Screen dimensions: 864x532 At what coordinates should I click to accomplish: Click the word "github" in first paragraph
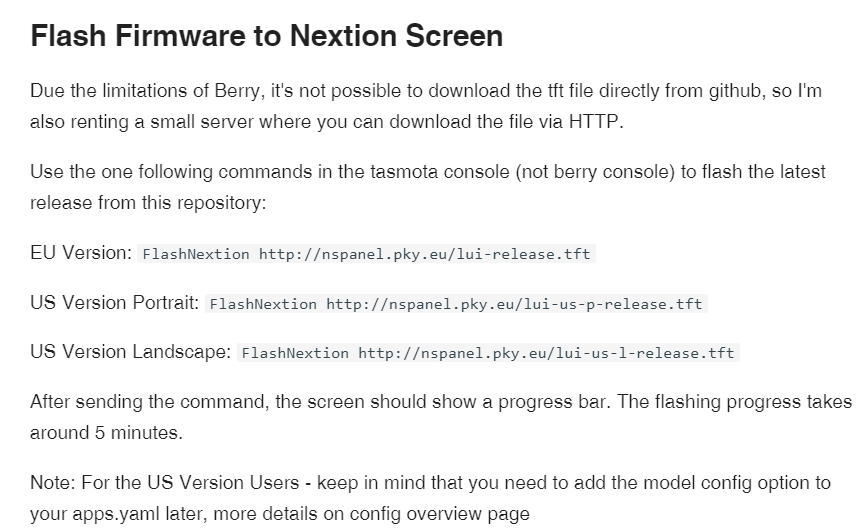click(726, 90)
